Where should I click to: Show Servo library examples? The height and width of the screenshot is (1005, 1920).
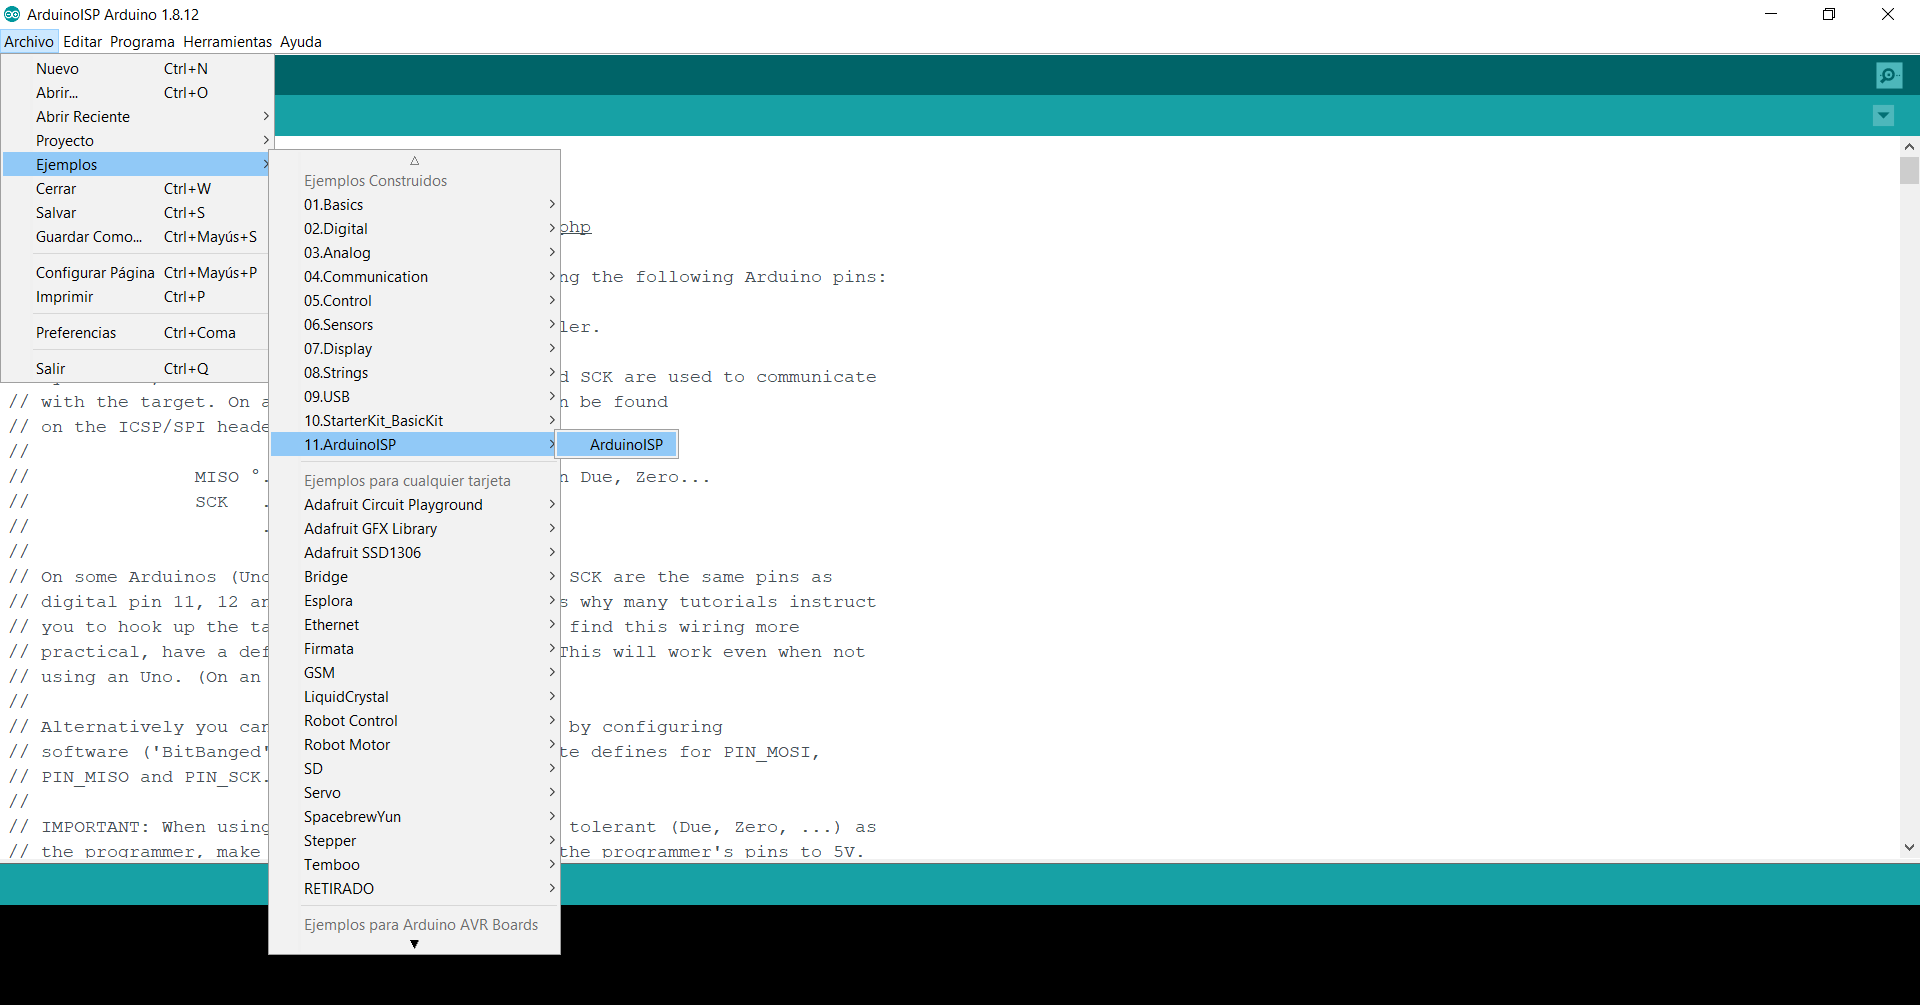414,793
